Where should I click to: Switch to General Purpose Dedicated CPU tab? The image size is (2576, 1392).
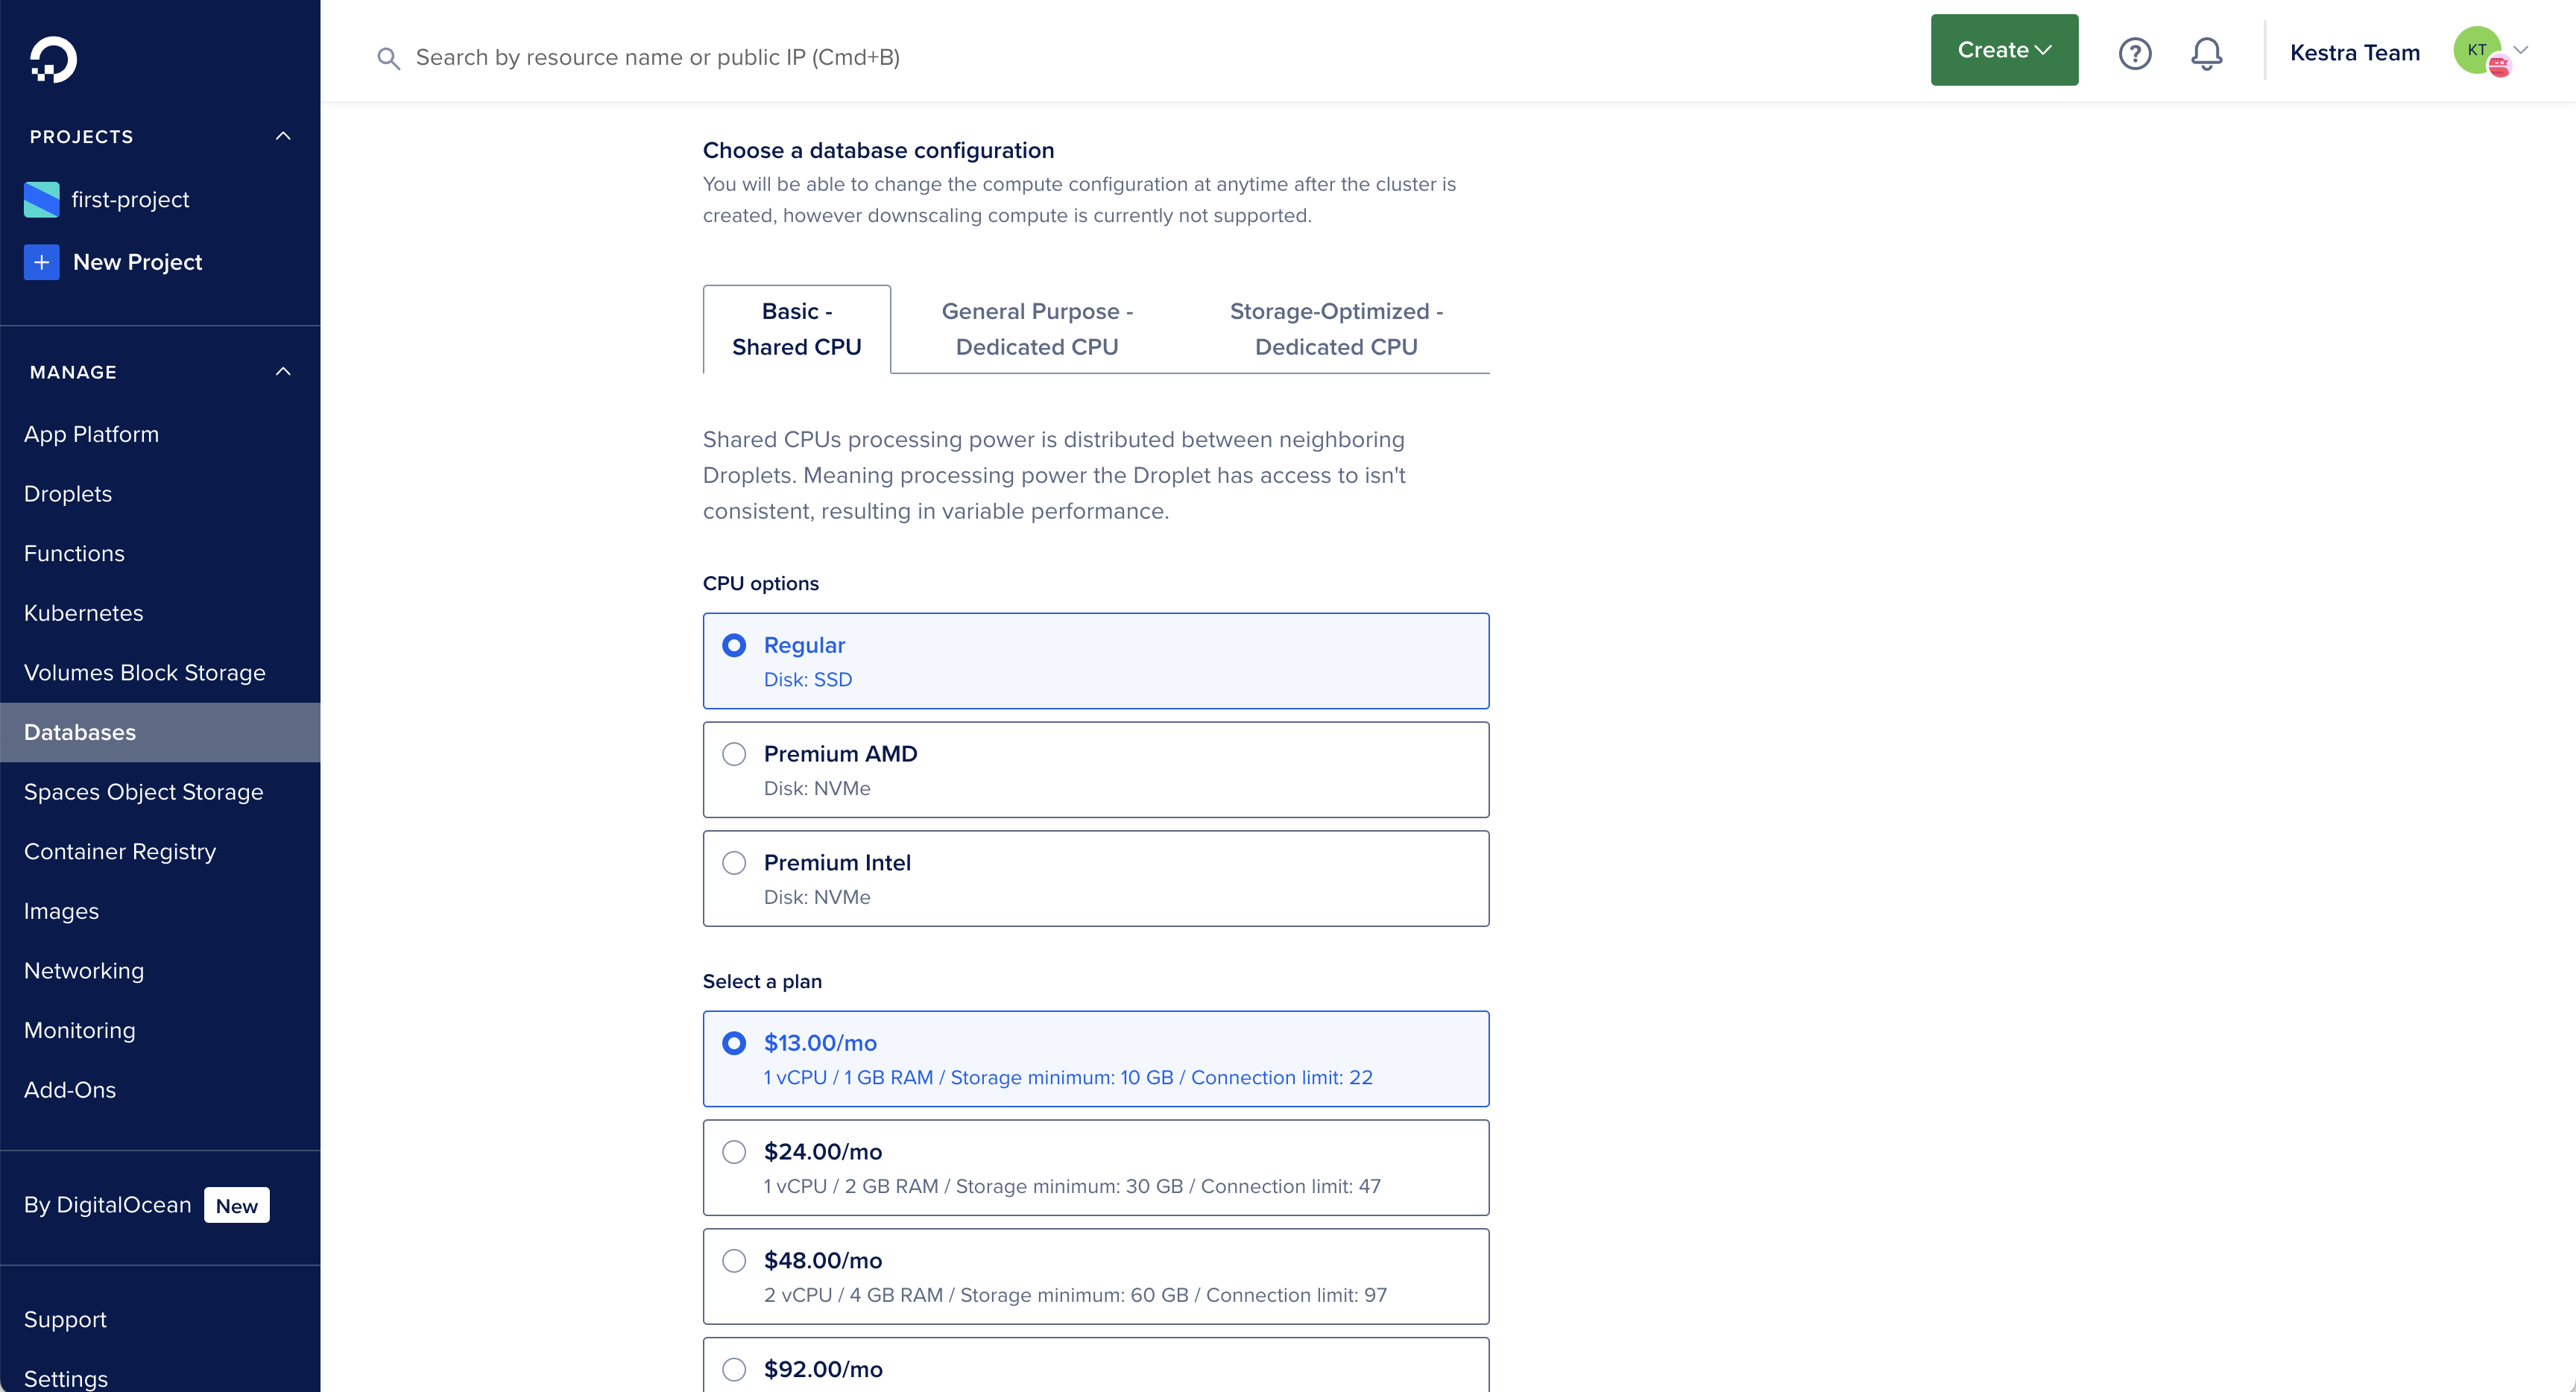[1036, 329]
